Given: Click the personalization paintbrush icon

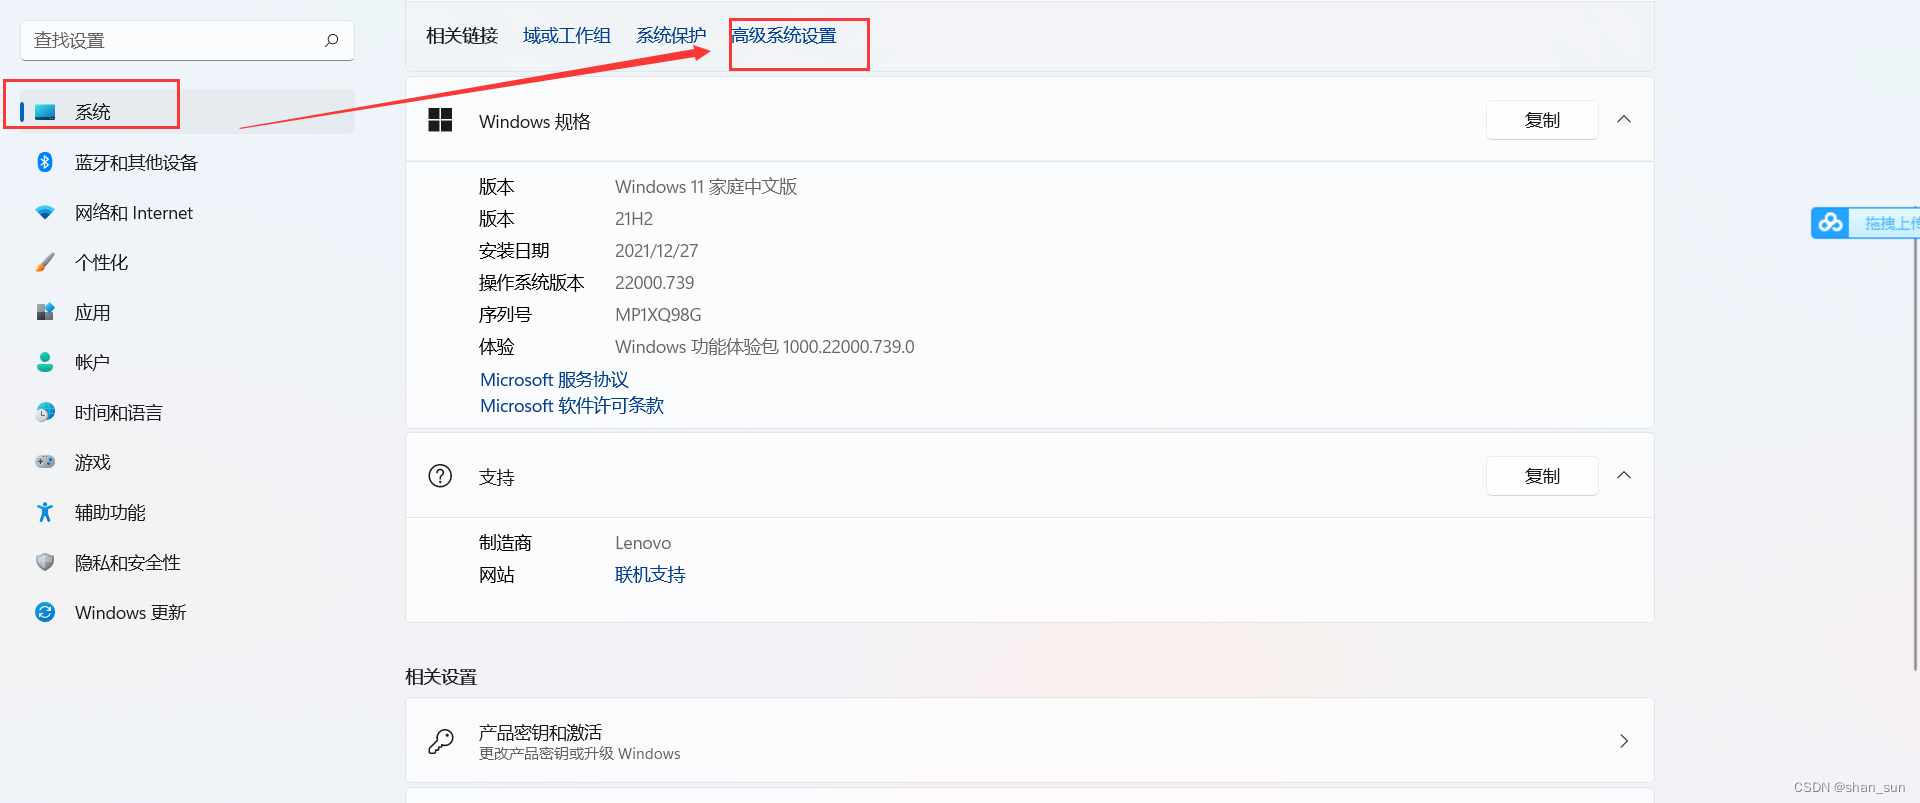Looking at the screenshot, I should click(x=45, y=262).
